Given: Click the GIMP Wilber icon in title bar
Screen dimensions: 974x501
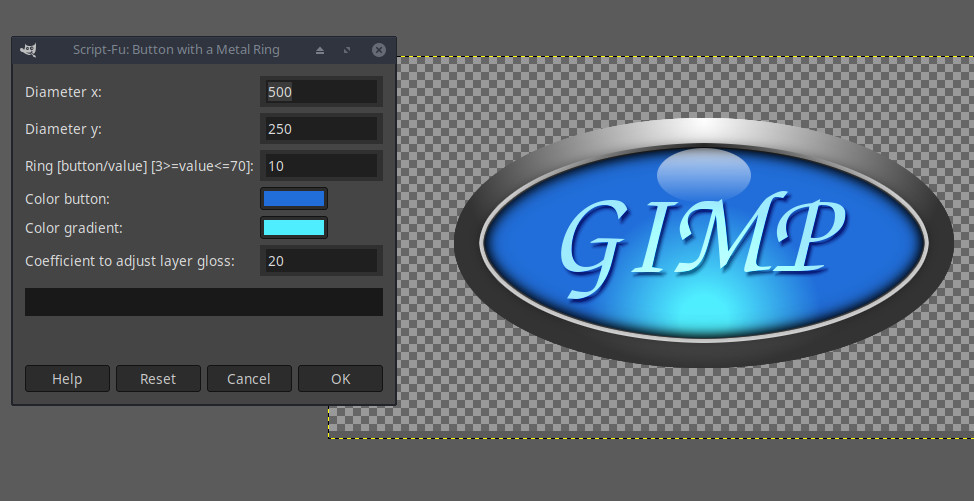Looking at the screenshot, I should (28, 50).
